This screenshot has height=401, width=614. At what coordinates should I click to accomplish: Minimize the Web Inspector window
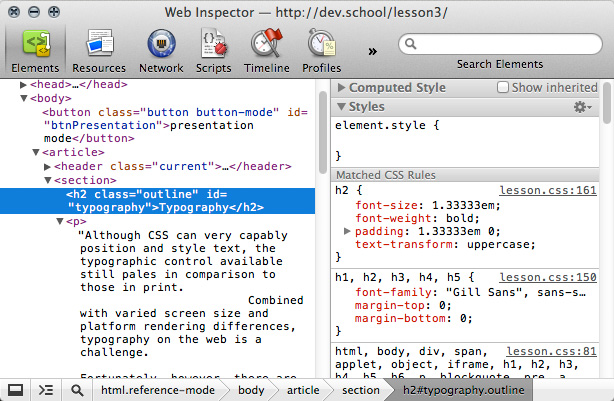(34, 12)
